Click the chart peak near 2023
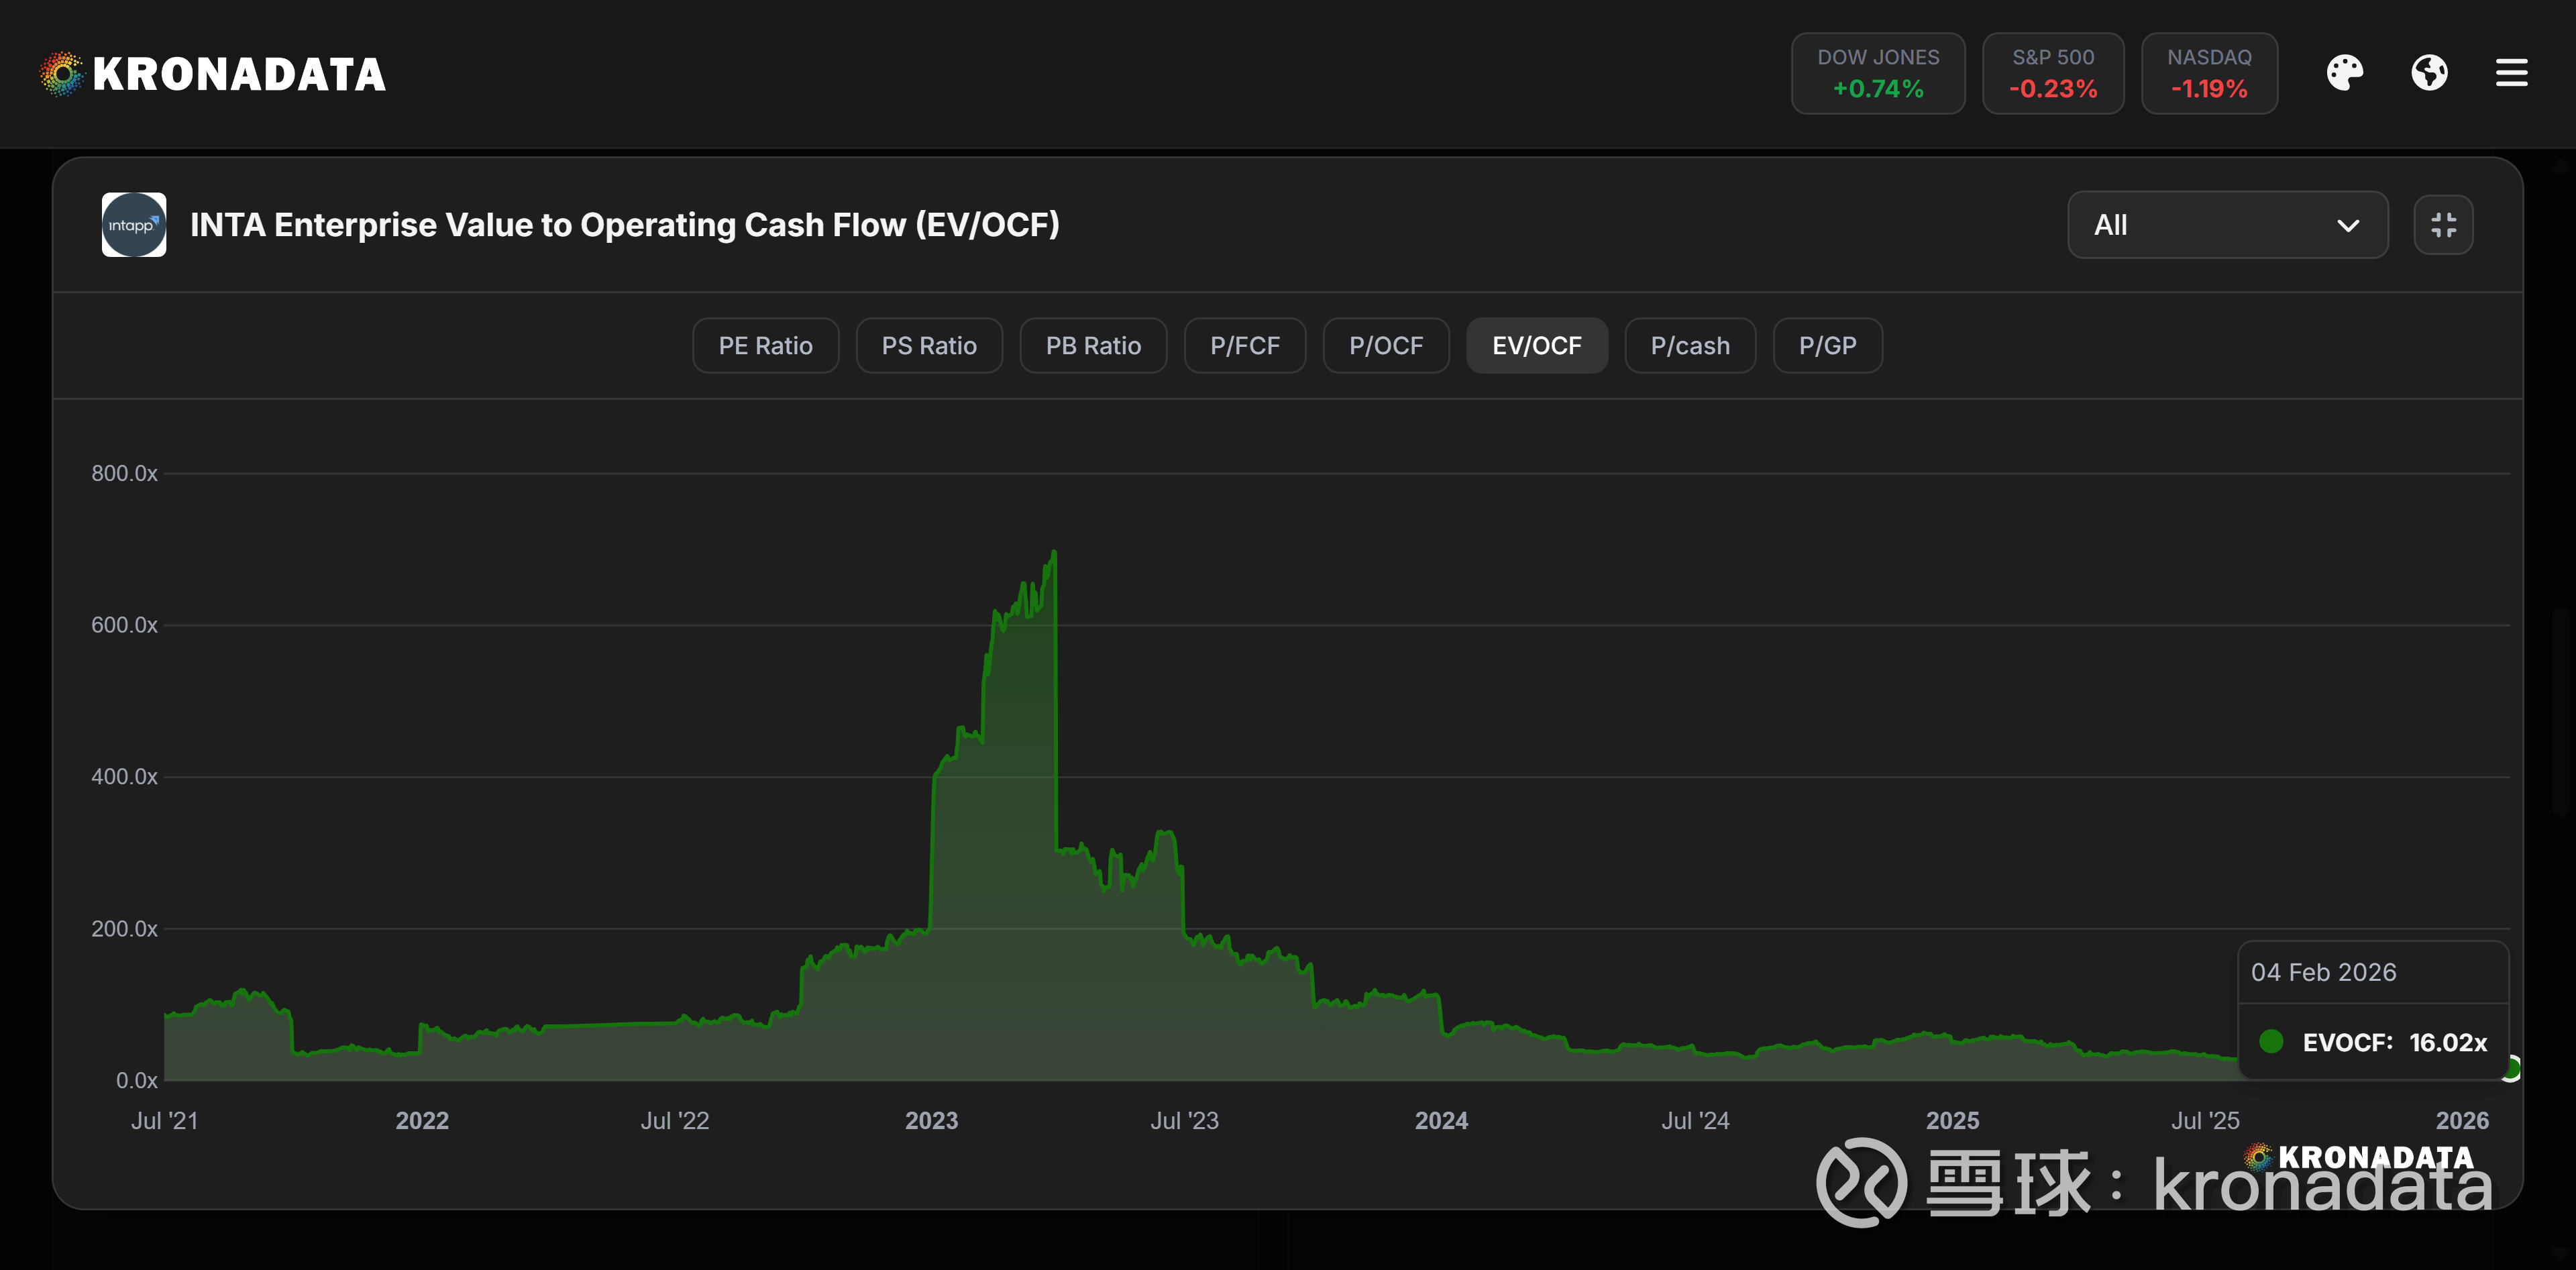 [x=1053, y=553]
